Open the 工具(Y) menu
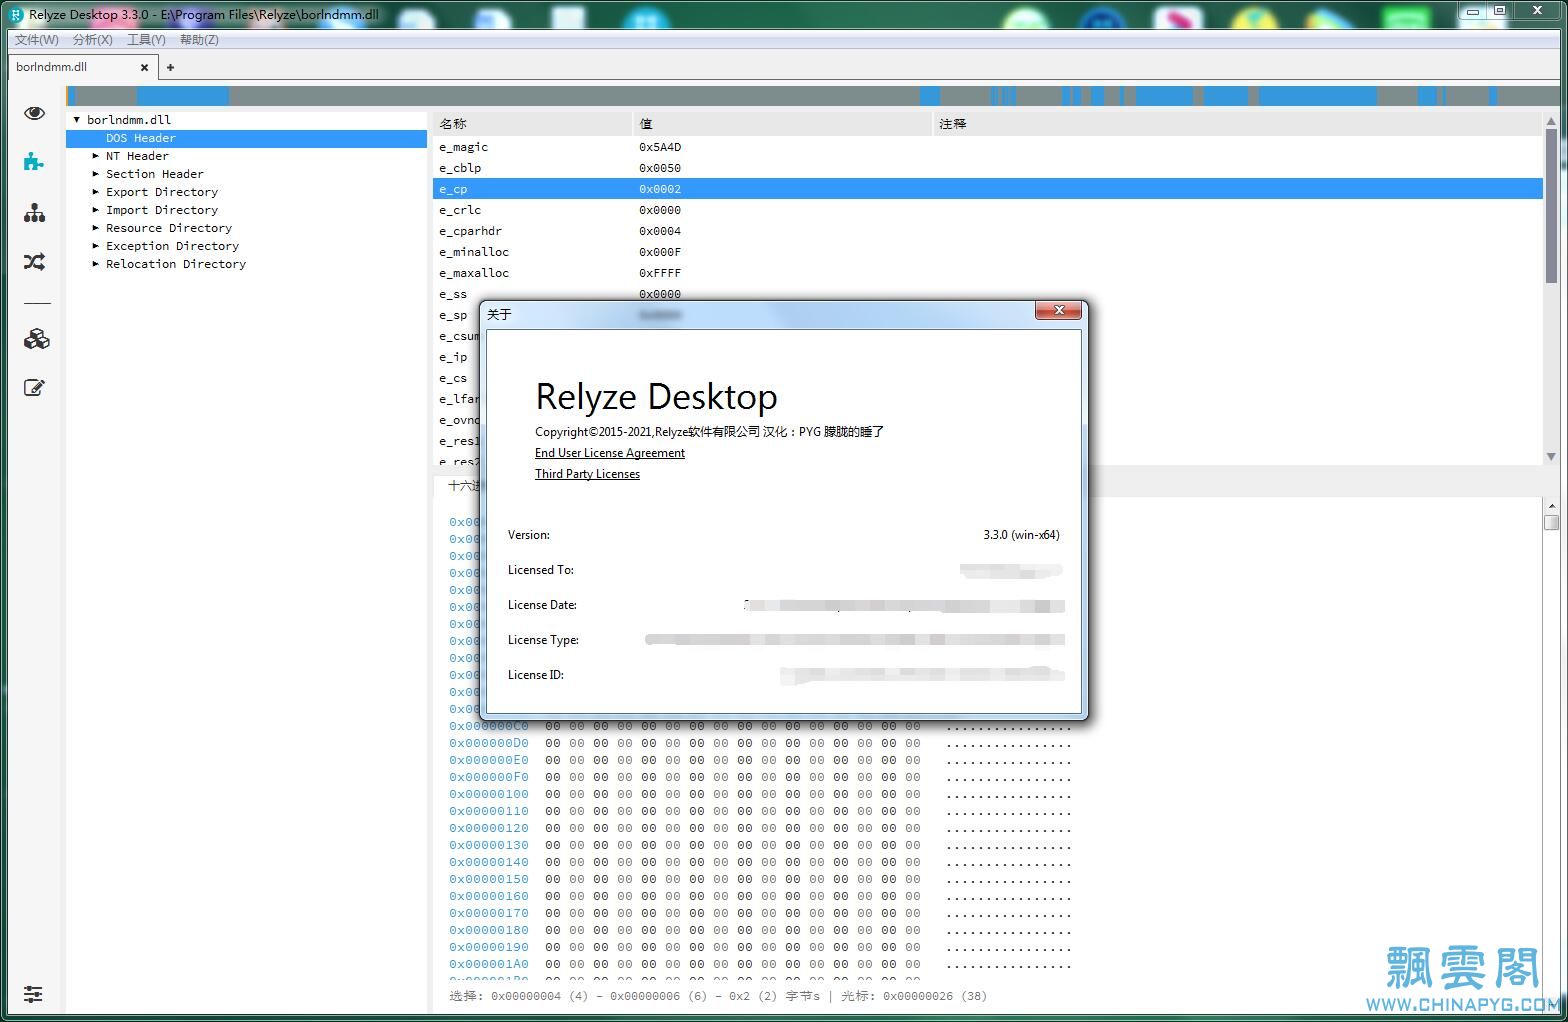This screenshot has height=1022, width=1568. (146, 40)
